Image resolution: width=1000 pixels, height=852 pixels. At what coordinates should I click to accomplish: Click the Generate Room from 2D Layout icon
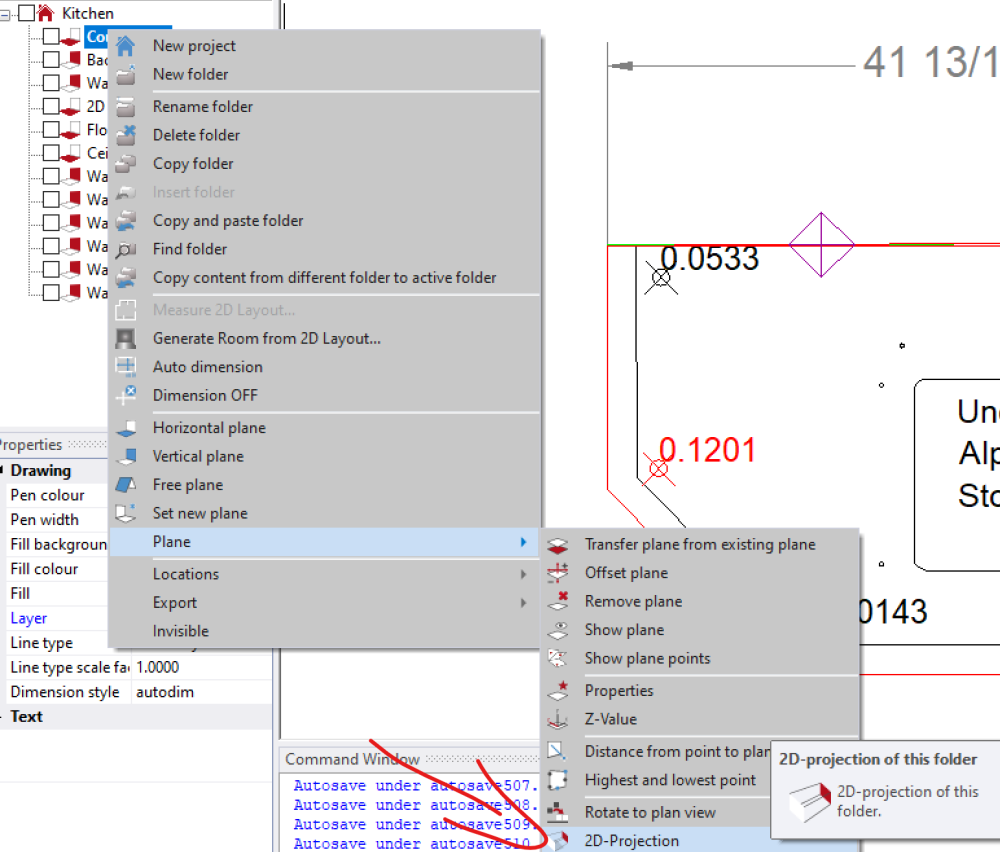point(126,339)
